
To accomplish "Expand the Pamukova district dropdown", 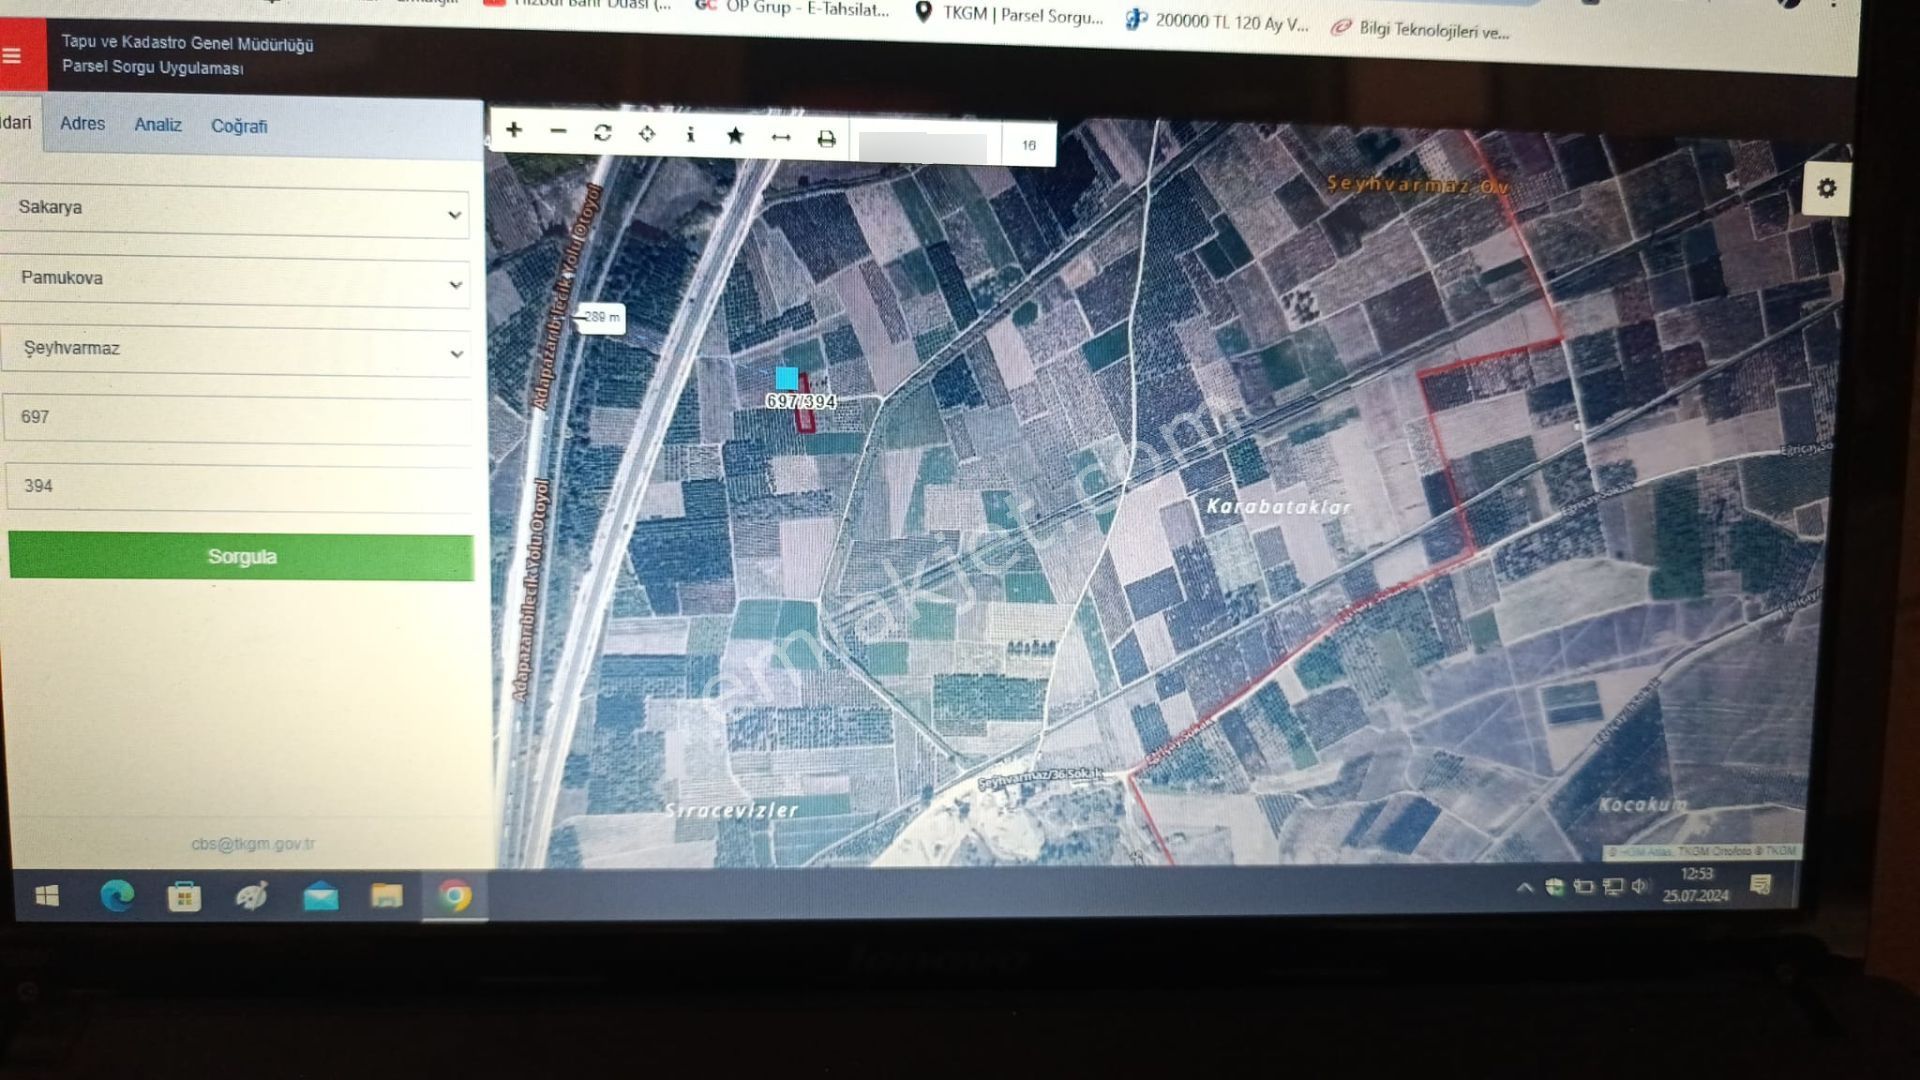I will pos(236,281).
